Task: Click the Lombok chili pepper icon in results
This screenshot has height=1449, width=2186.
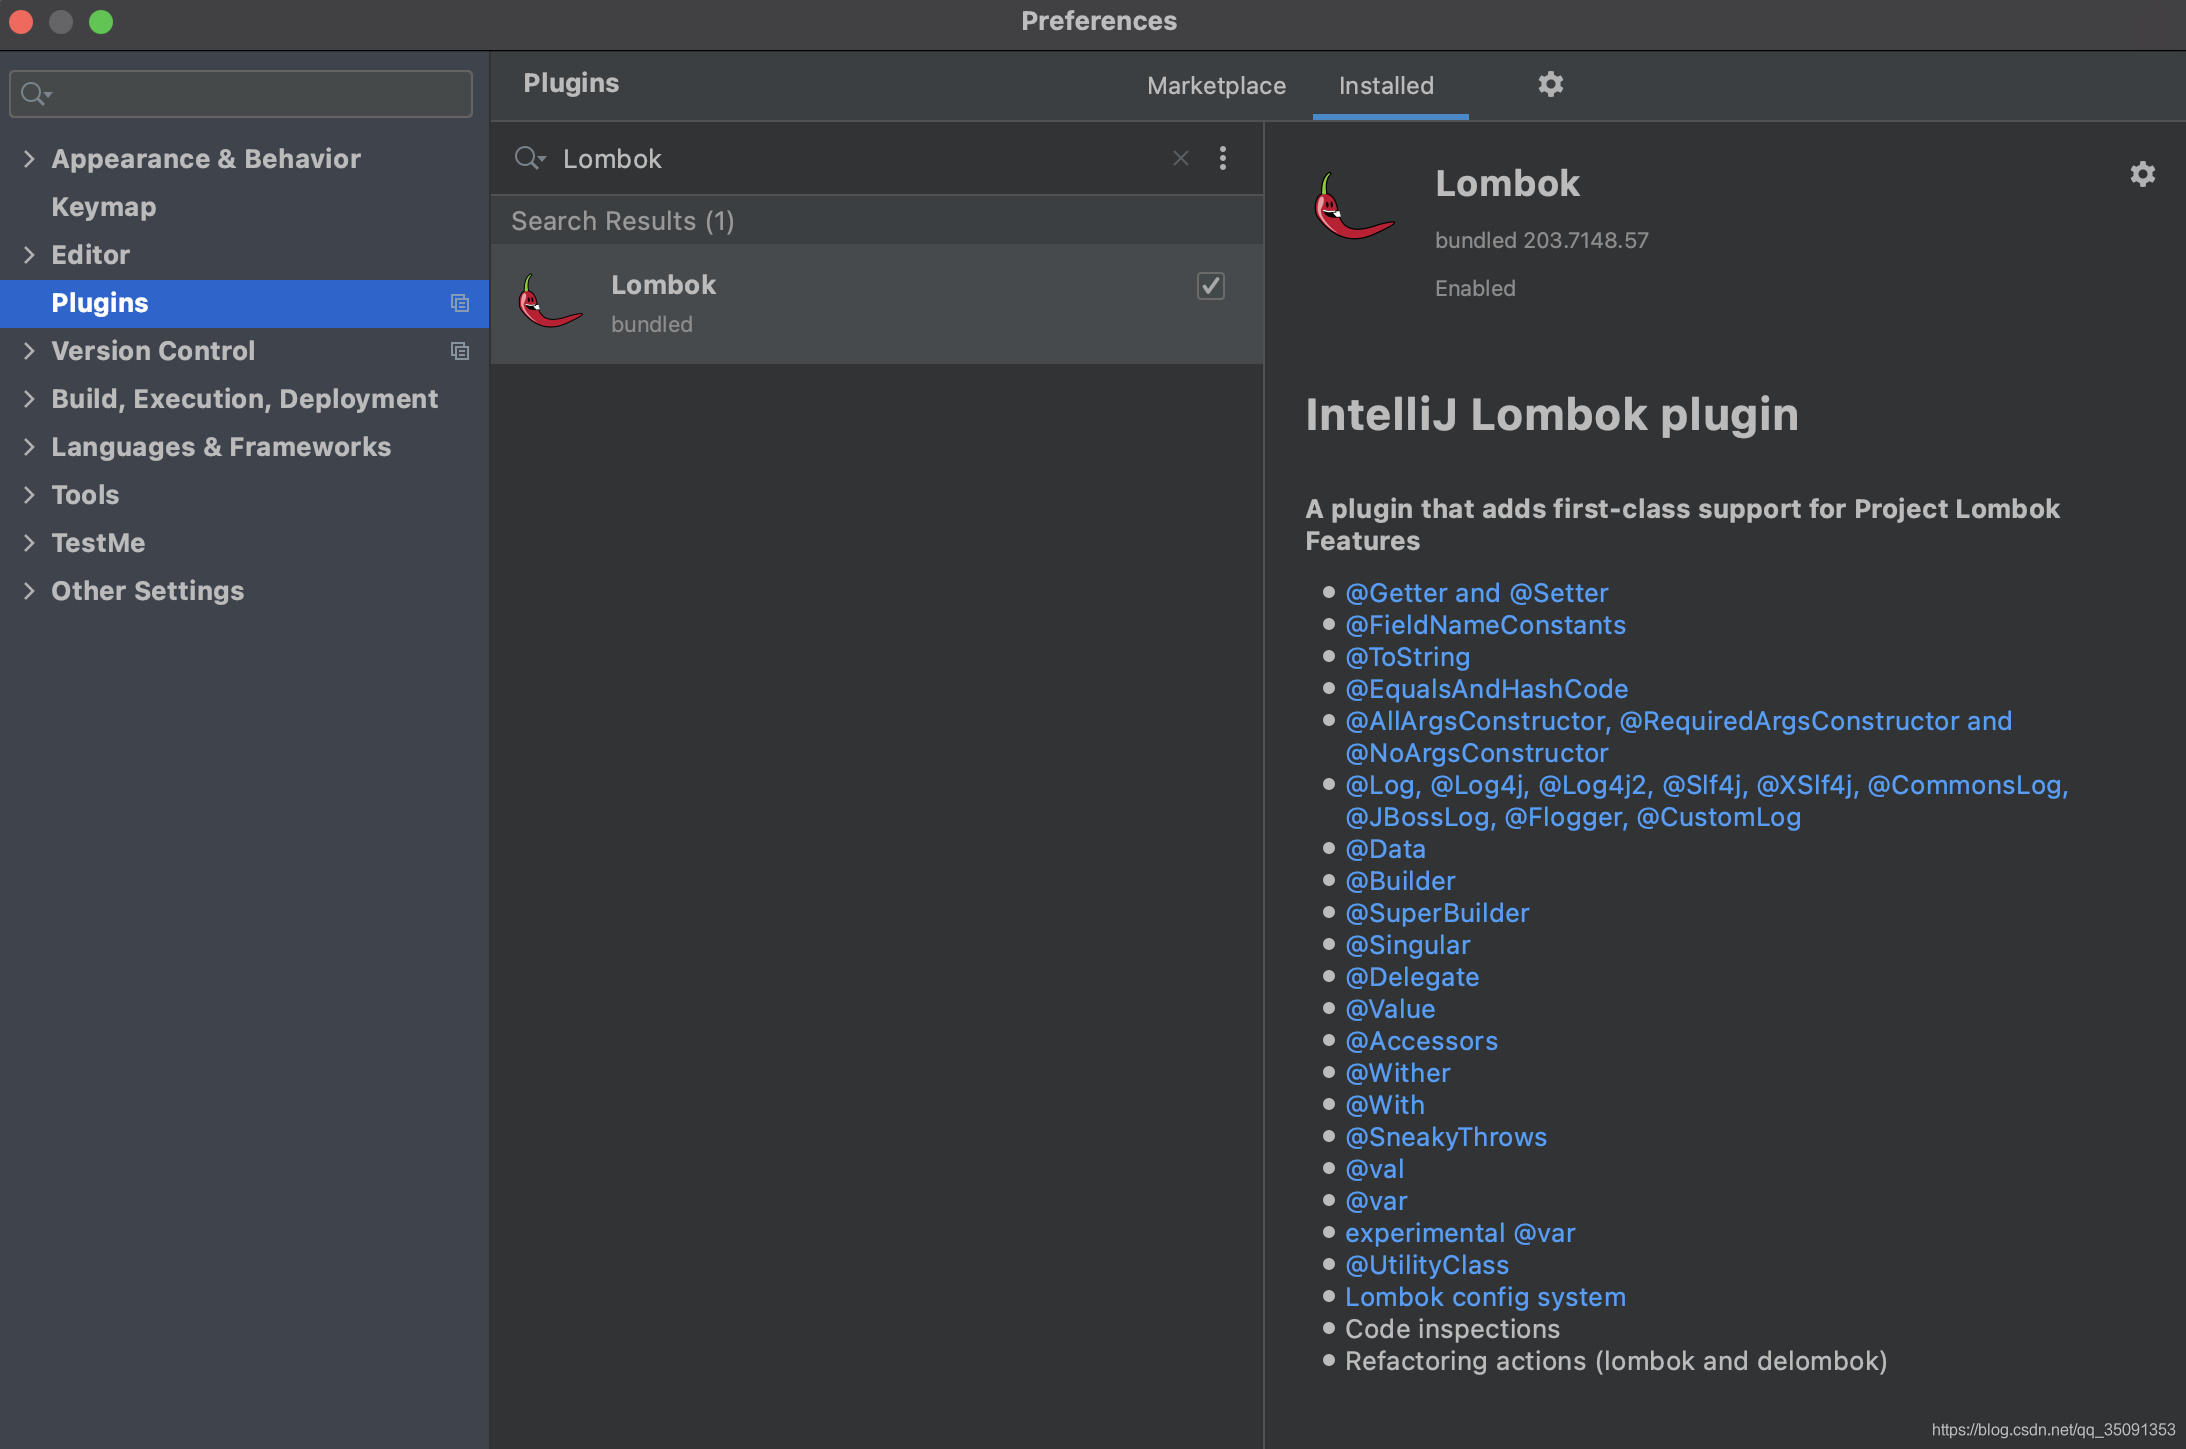Action: 550,302
